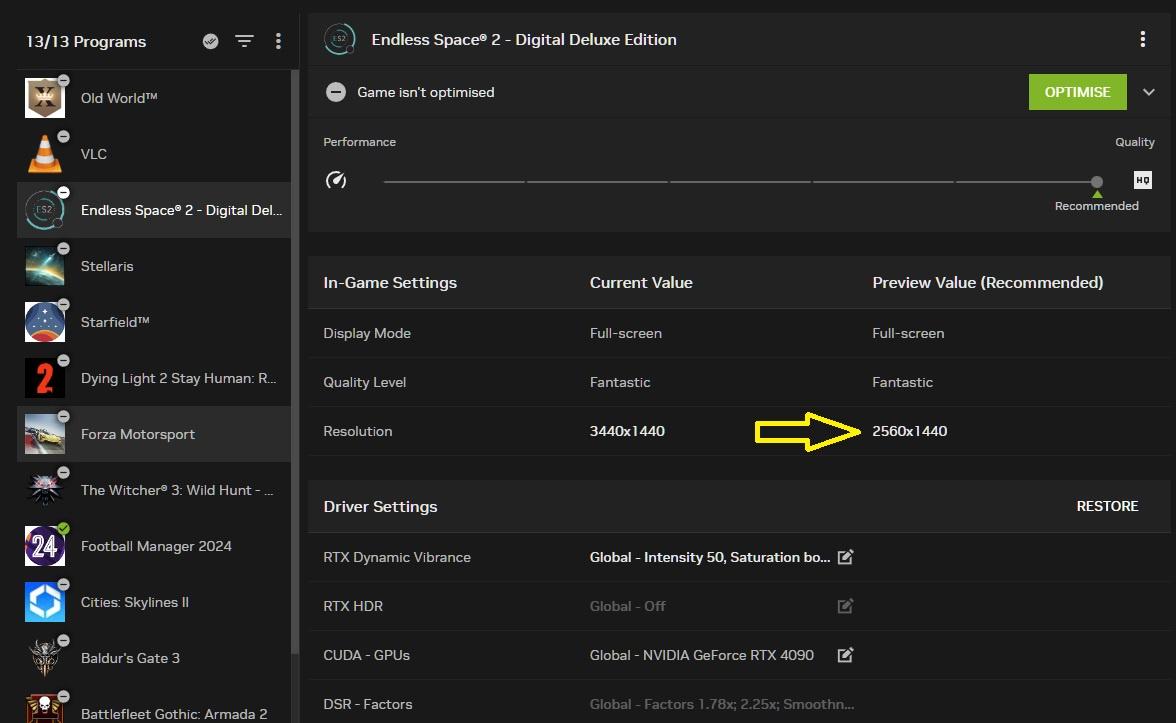Select Forza Motorsport in the program list
The height and width of the screenshot is (723, 1176).
pyautogui.click(x=138, y=434)
